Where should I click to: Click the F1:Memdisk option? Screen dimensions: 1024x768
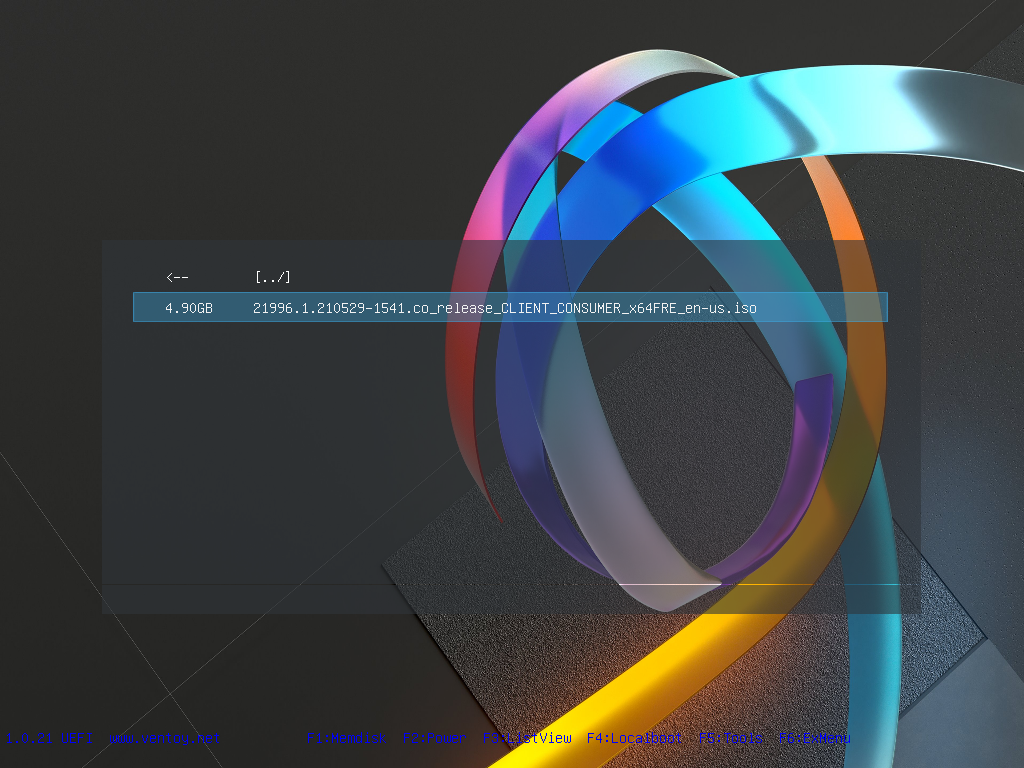pos(346,738)
